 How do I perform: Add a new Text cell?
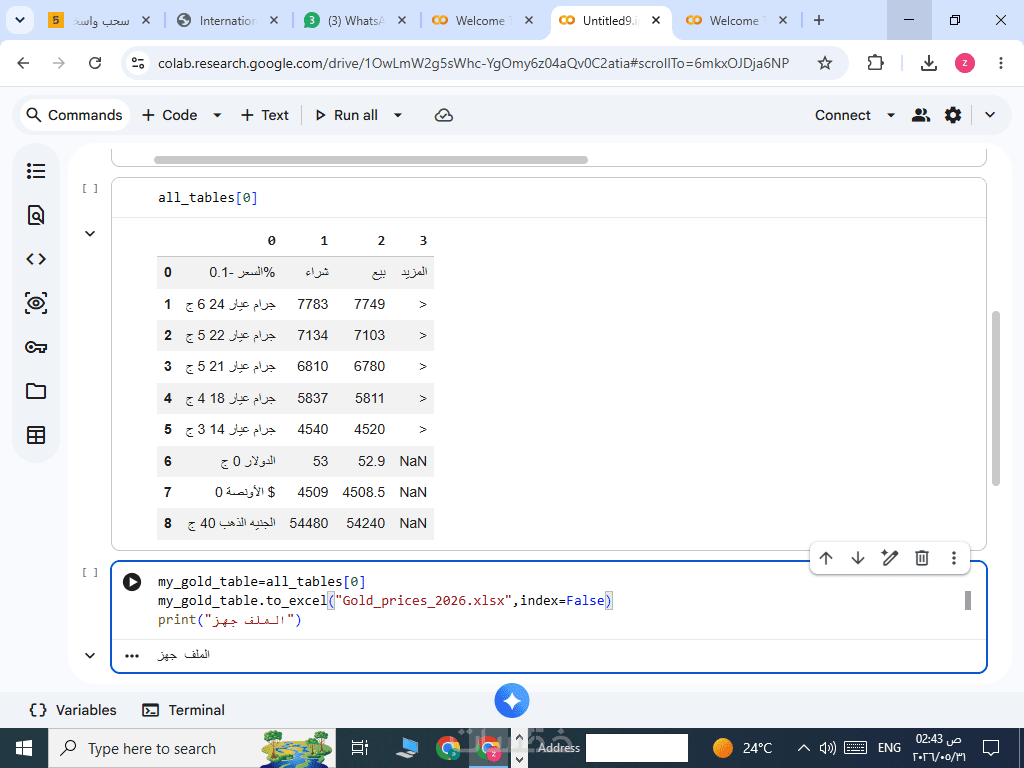265,116
